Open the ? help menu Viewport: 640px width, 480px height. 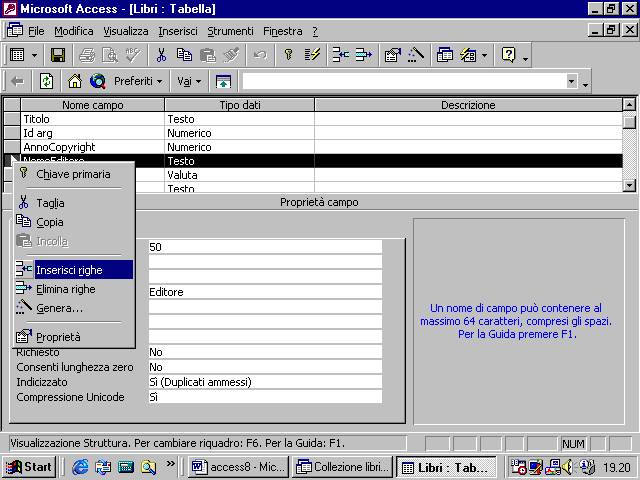pos(315,31)
